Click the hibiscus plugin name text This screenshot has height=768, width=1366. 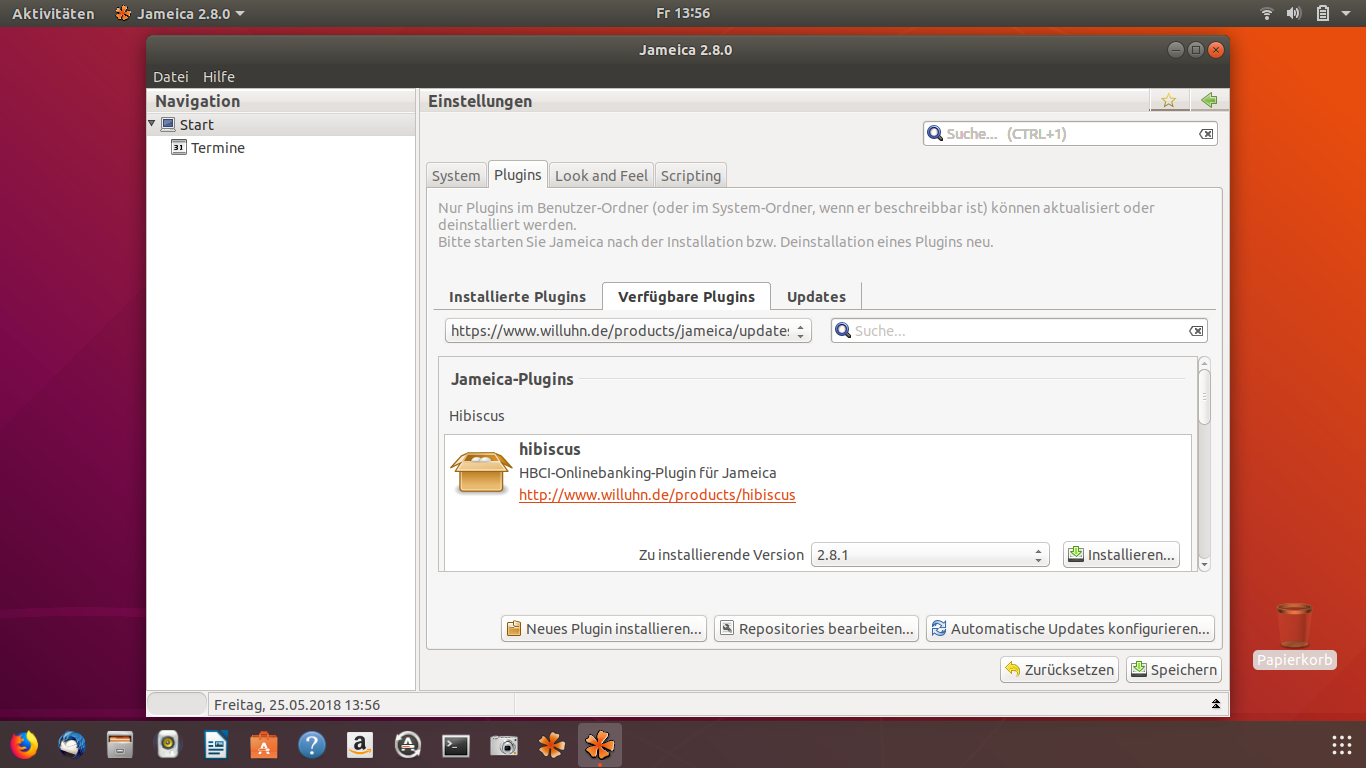pyautogui.click(x=550, y=449)
